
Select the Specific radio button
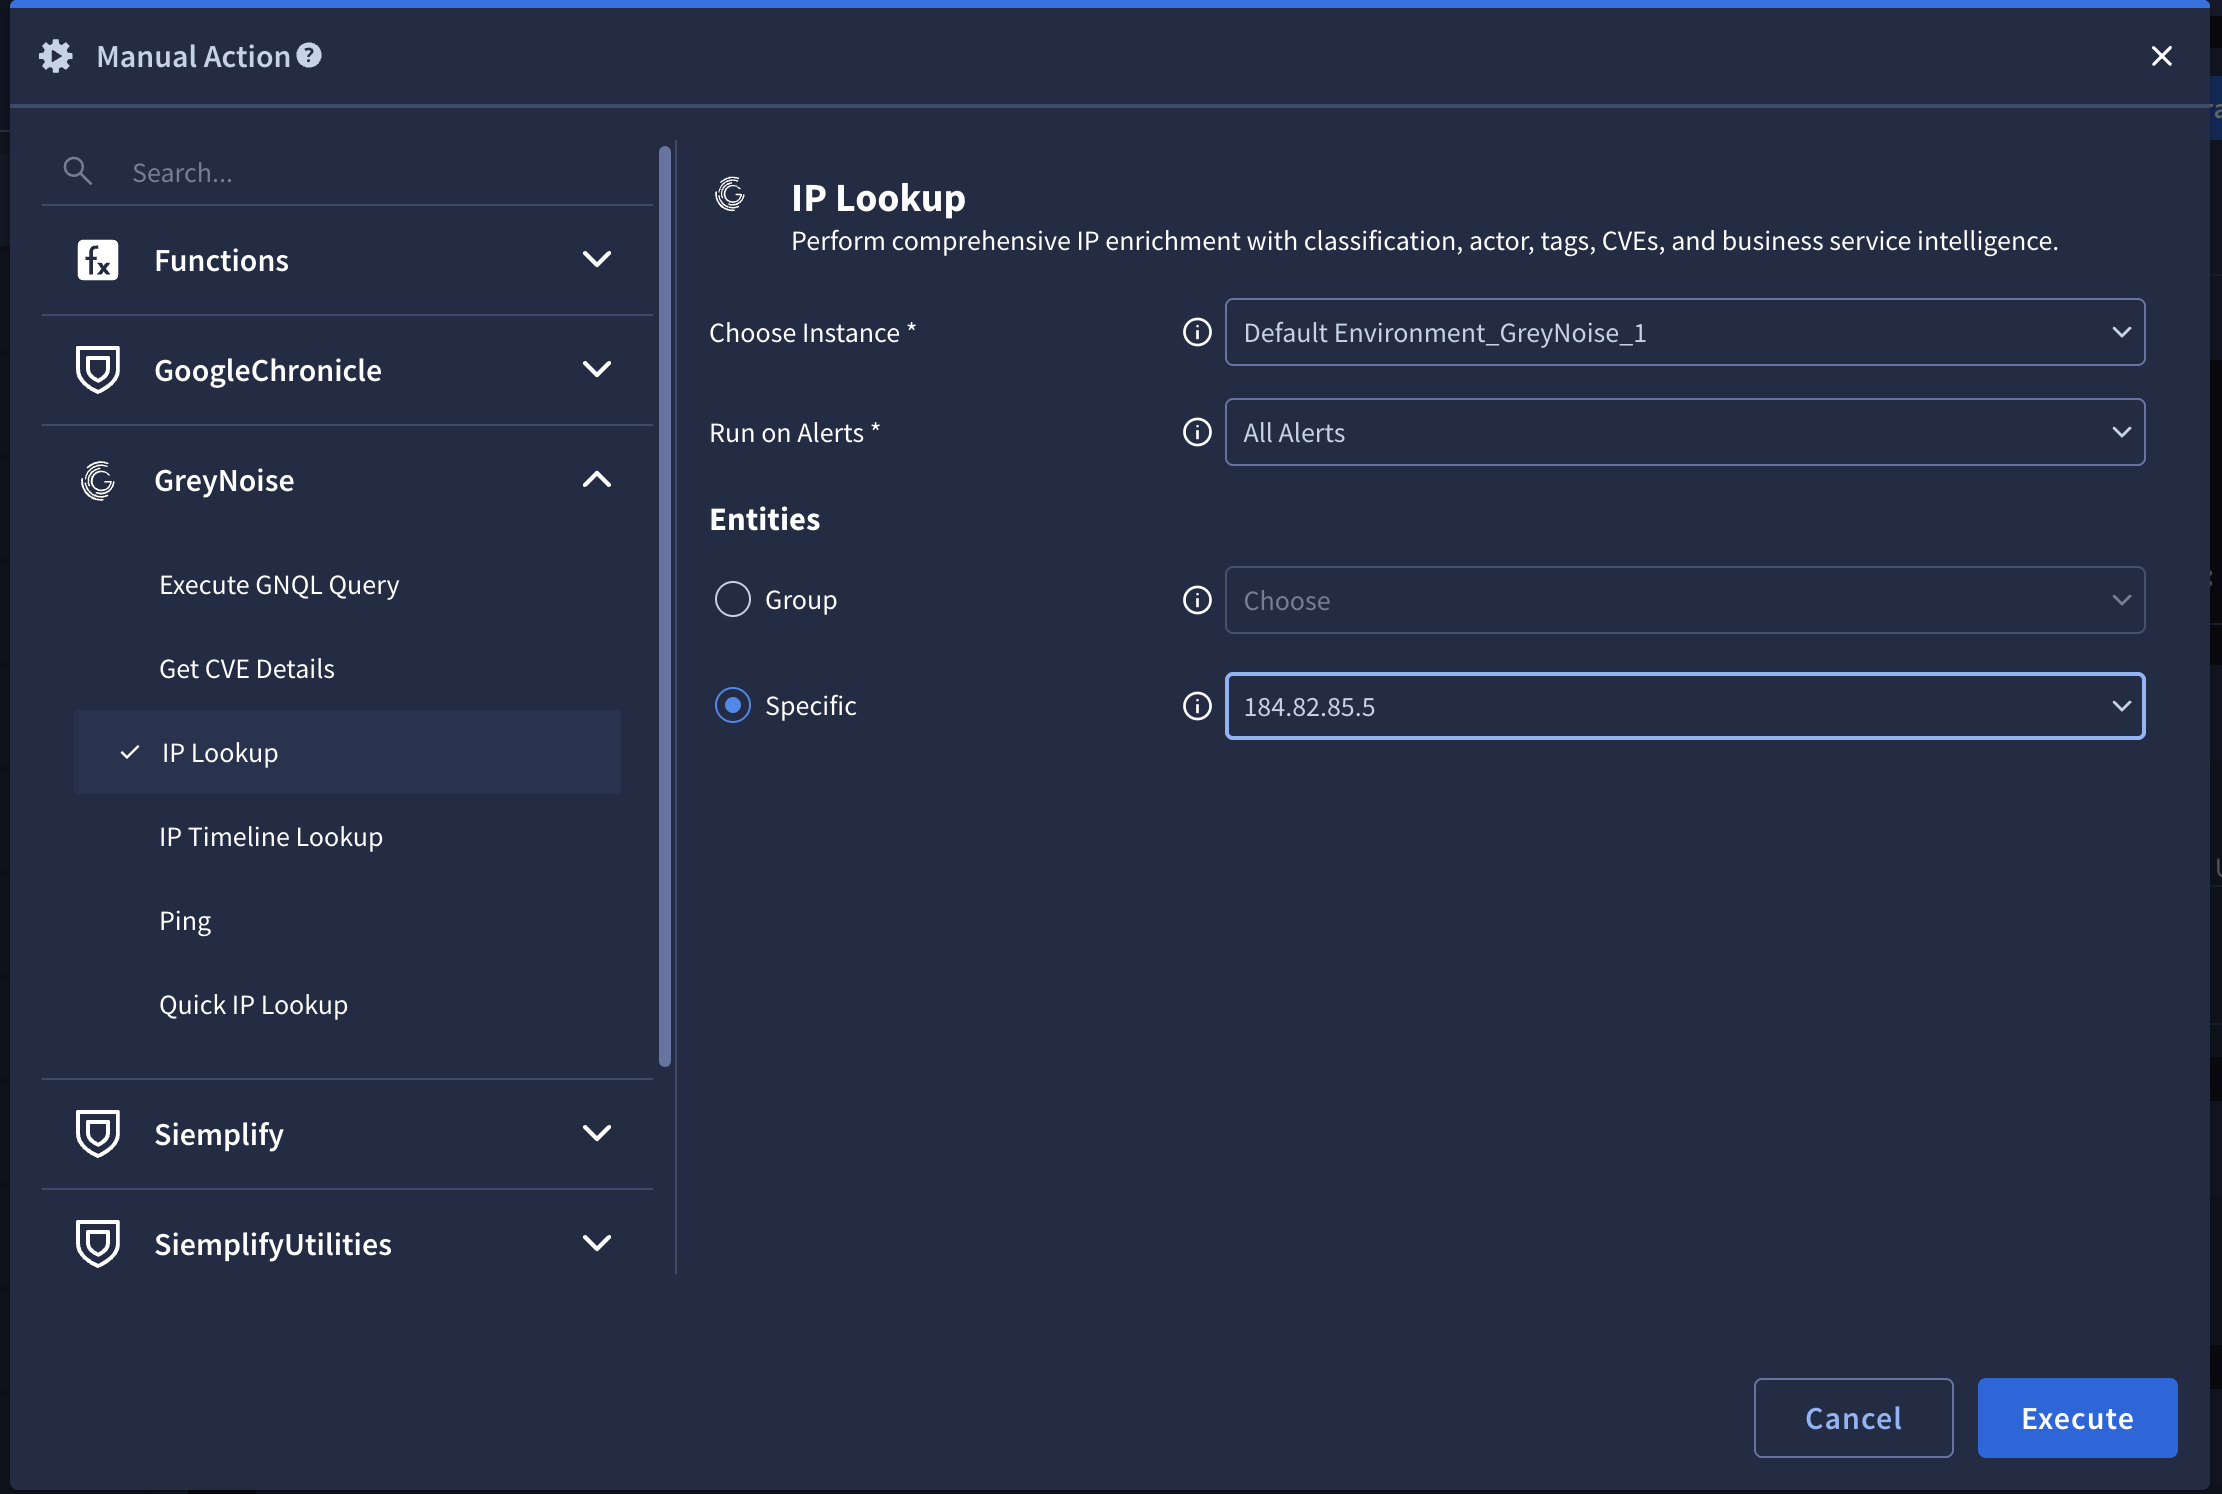click(x=733, y=706)
